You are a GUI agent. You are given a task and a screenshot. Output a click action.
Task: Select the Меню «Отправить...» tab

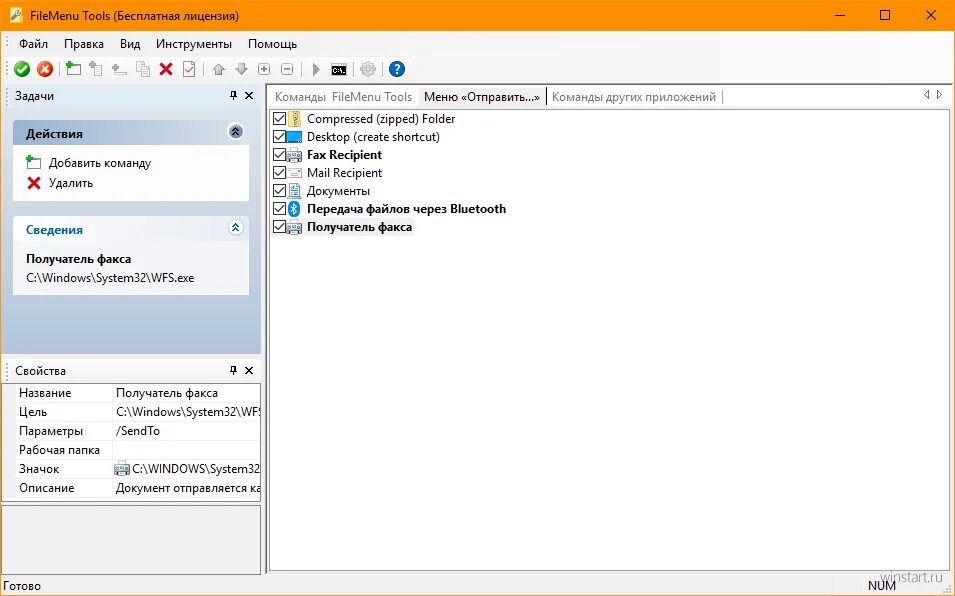482,97
